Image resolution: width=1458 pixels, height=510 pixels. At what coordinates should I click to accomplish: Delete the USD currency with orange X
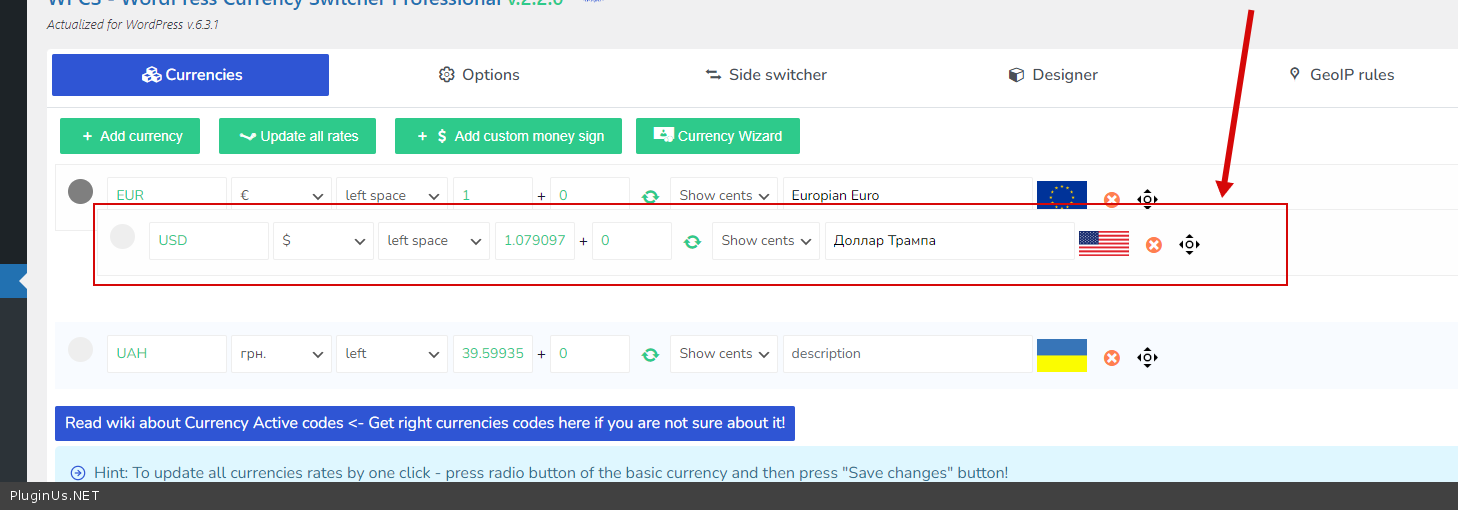point(1154,245)
